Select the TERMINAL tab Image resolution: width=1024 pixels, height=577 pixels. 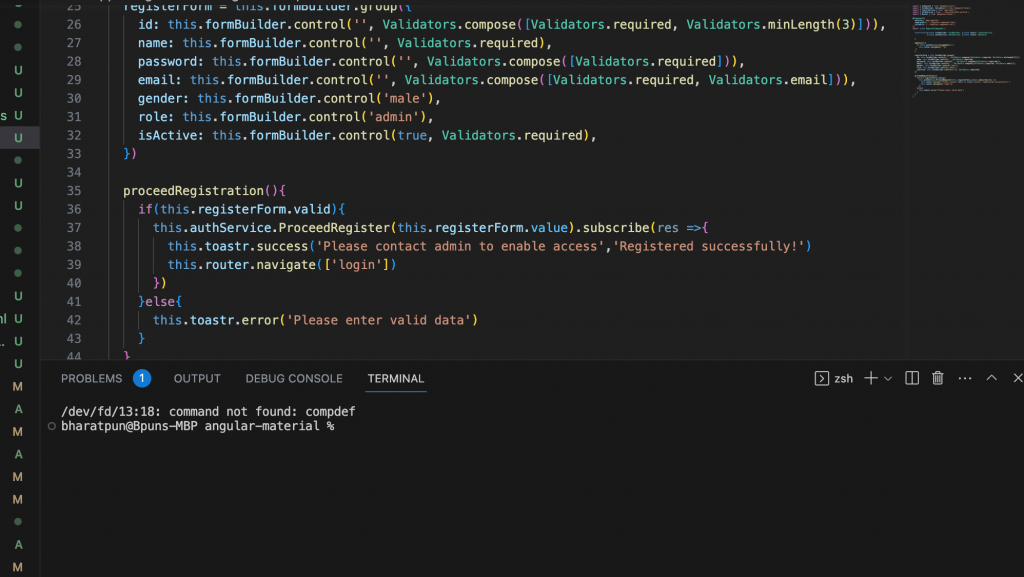coord(395,379)
